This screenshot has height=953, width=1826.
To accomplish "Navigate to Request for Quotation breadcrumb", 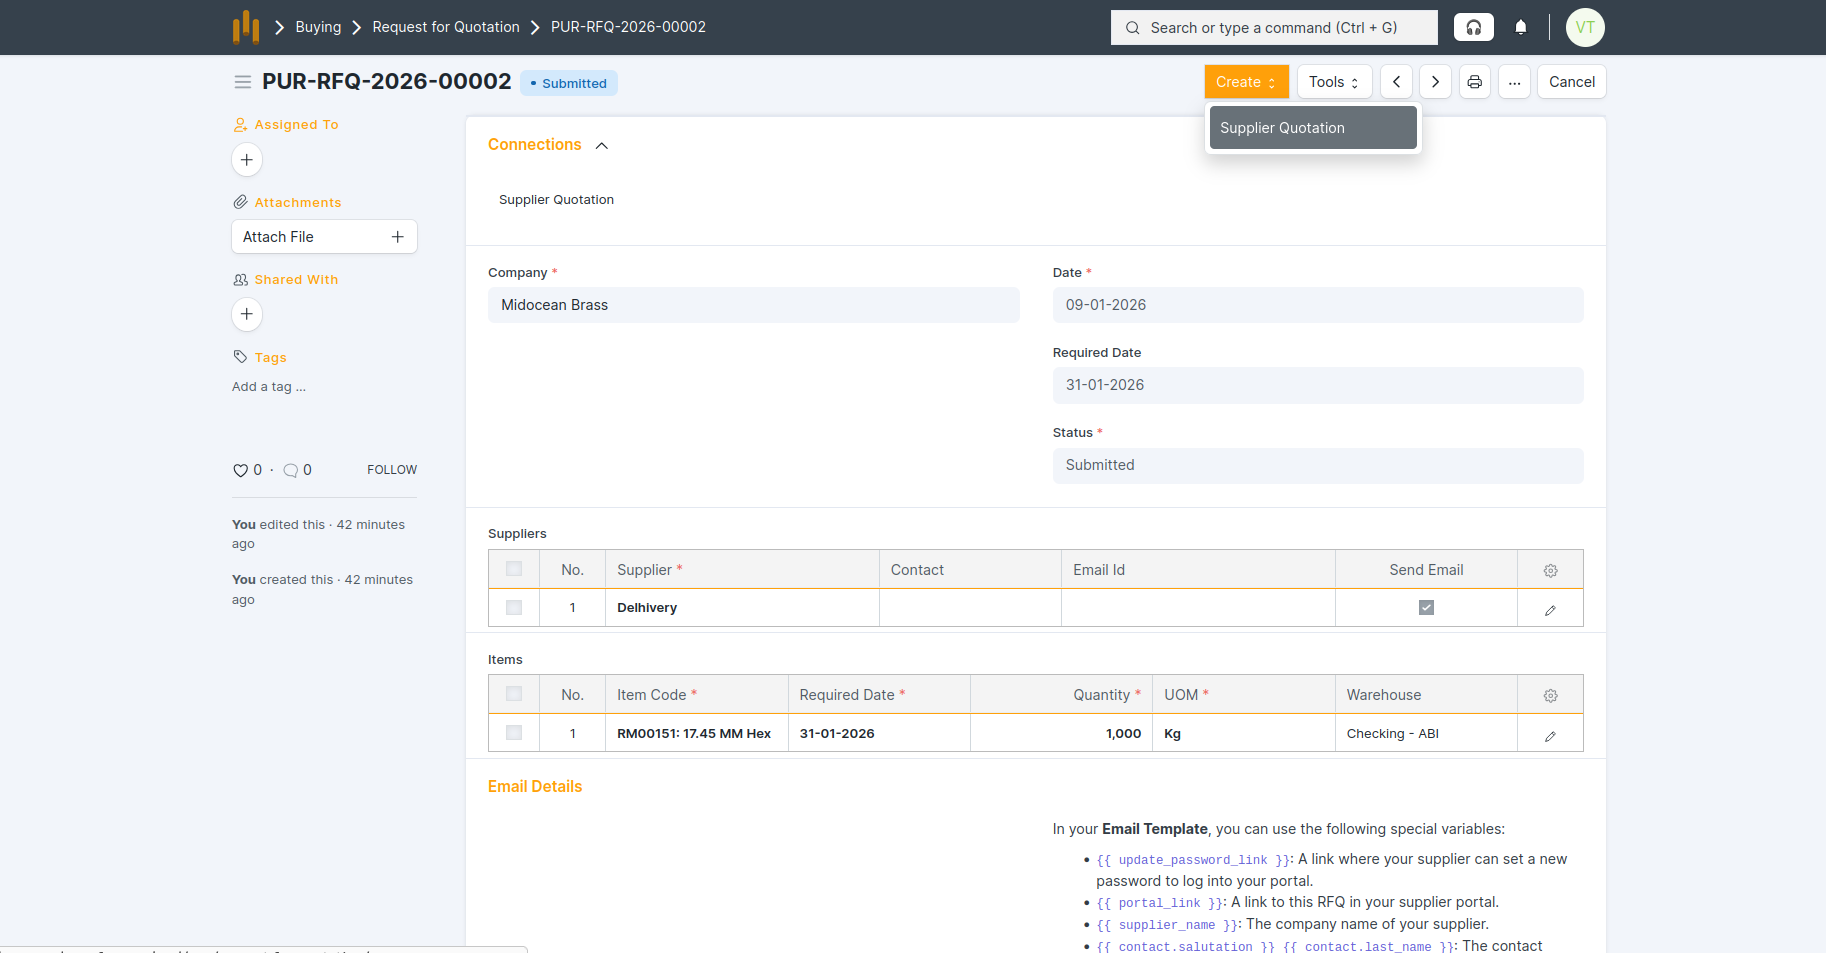I will [x=446, y=27].
